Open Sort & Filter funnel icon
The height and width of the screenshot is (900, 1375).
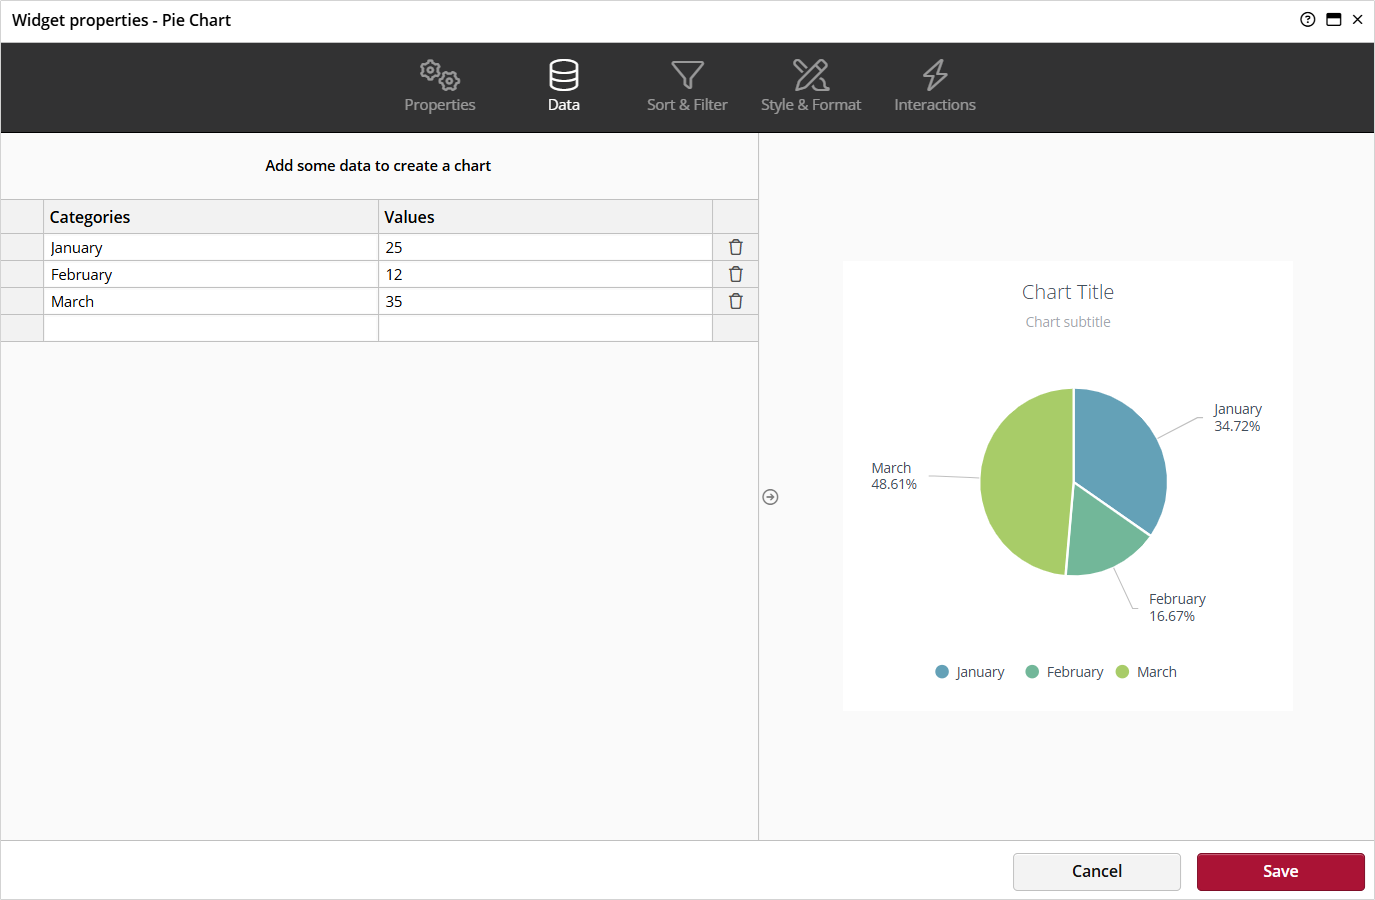[687, 75]
